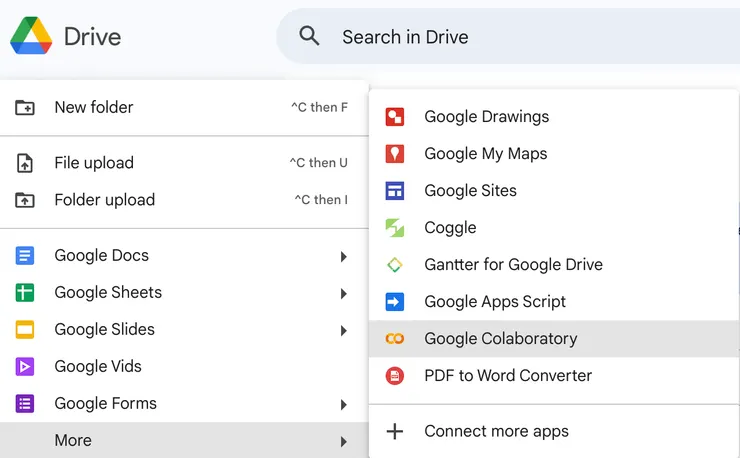The width and height of the screenshot is (740, 458).
Task: Expand the Google Forms submenu arrow
Action: click(x=343, y=404)
